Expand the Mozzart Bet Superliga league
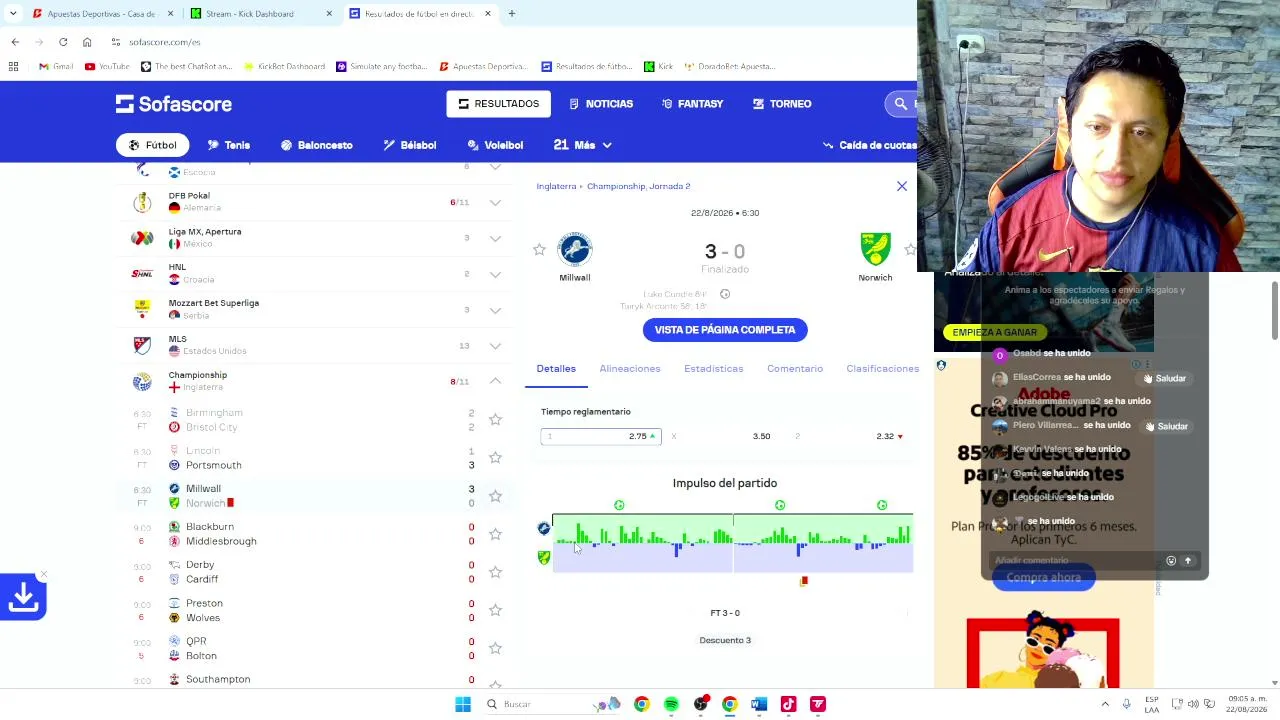1280x720 pixels. (x=495, y=310)
